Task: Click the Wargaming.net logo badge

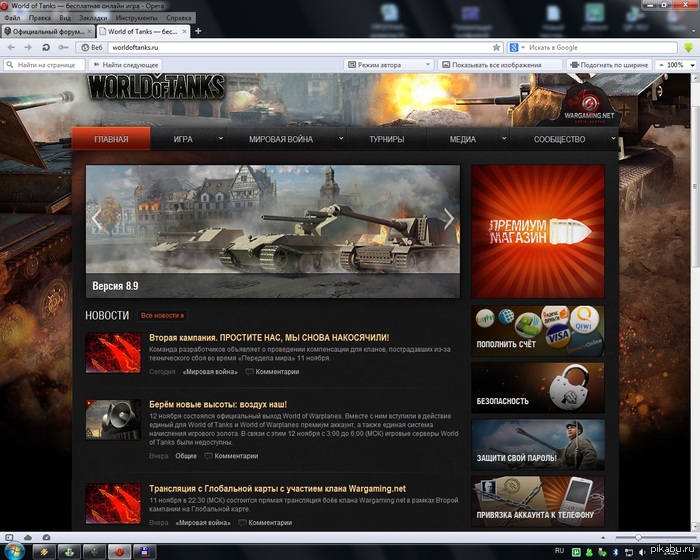Action: (589, 105)
